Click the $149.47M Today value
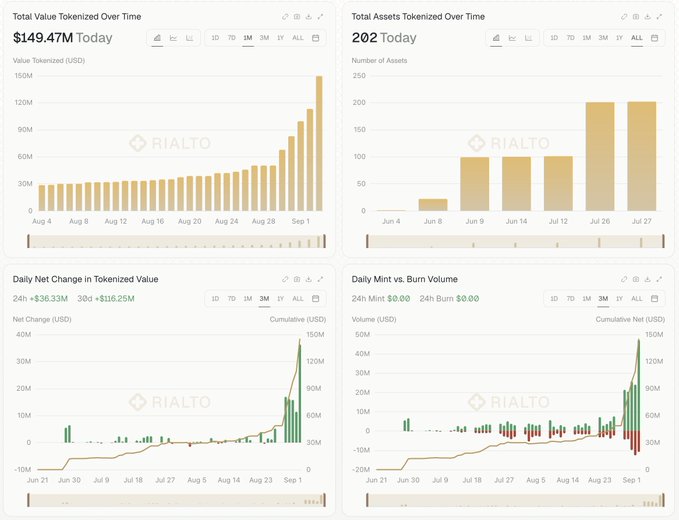The height and width of the screenshot is (520, 679). point(62,38)
